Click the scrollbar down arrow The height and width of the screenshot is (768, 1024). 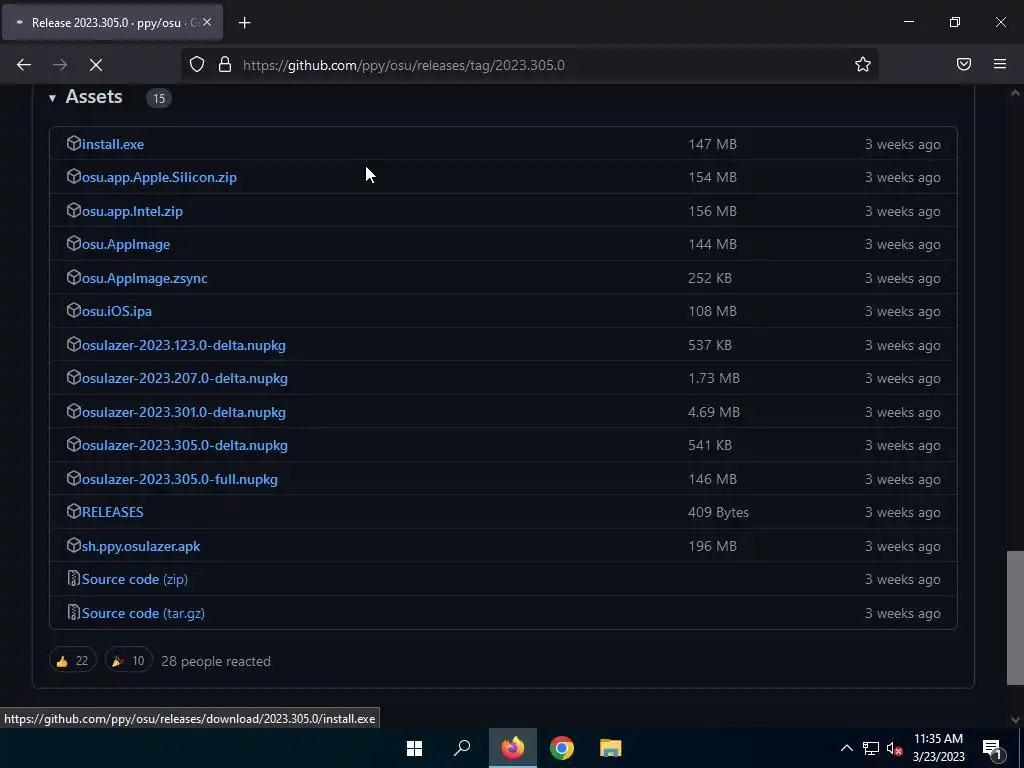[1016, 720]
